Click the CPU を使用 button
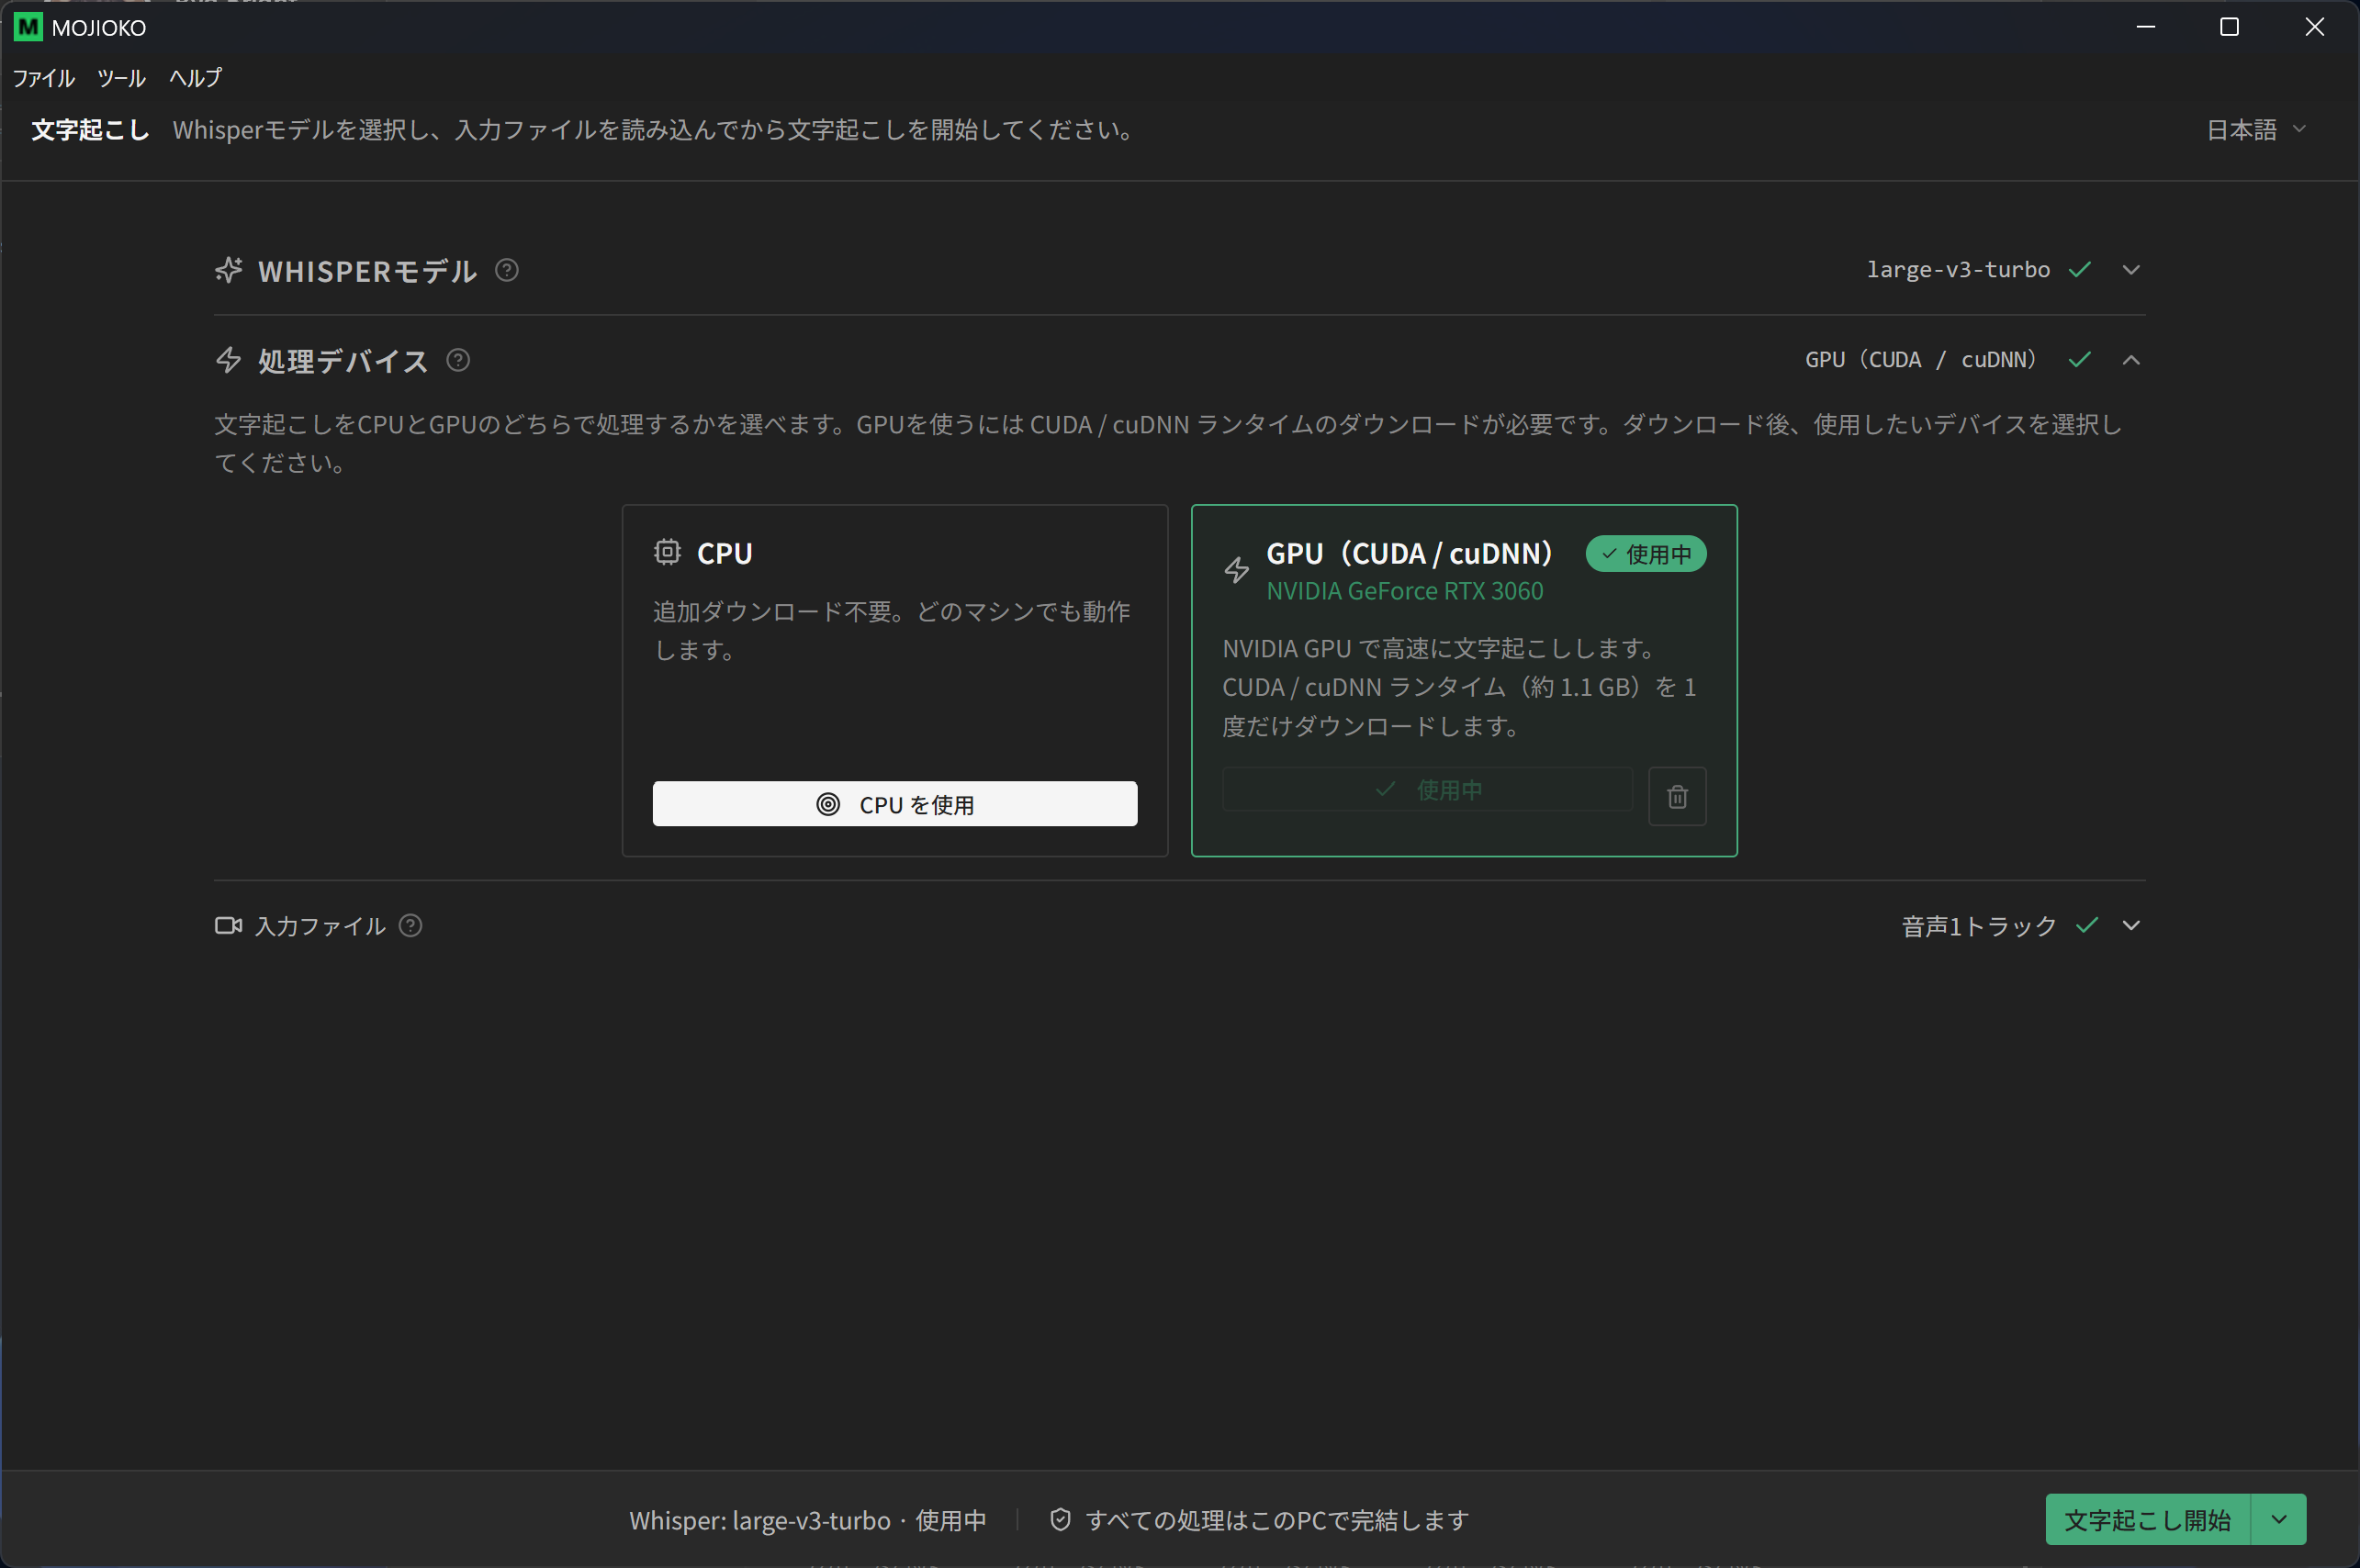The image size is (2360, 1568). (x=895, y=804)
